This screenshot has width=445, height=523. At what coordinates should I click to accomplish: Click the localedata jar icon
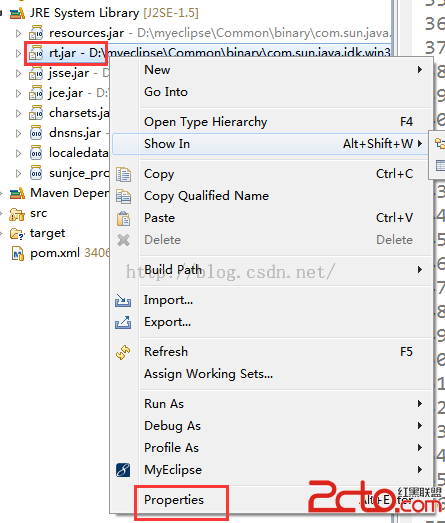pos(36,153)
